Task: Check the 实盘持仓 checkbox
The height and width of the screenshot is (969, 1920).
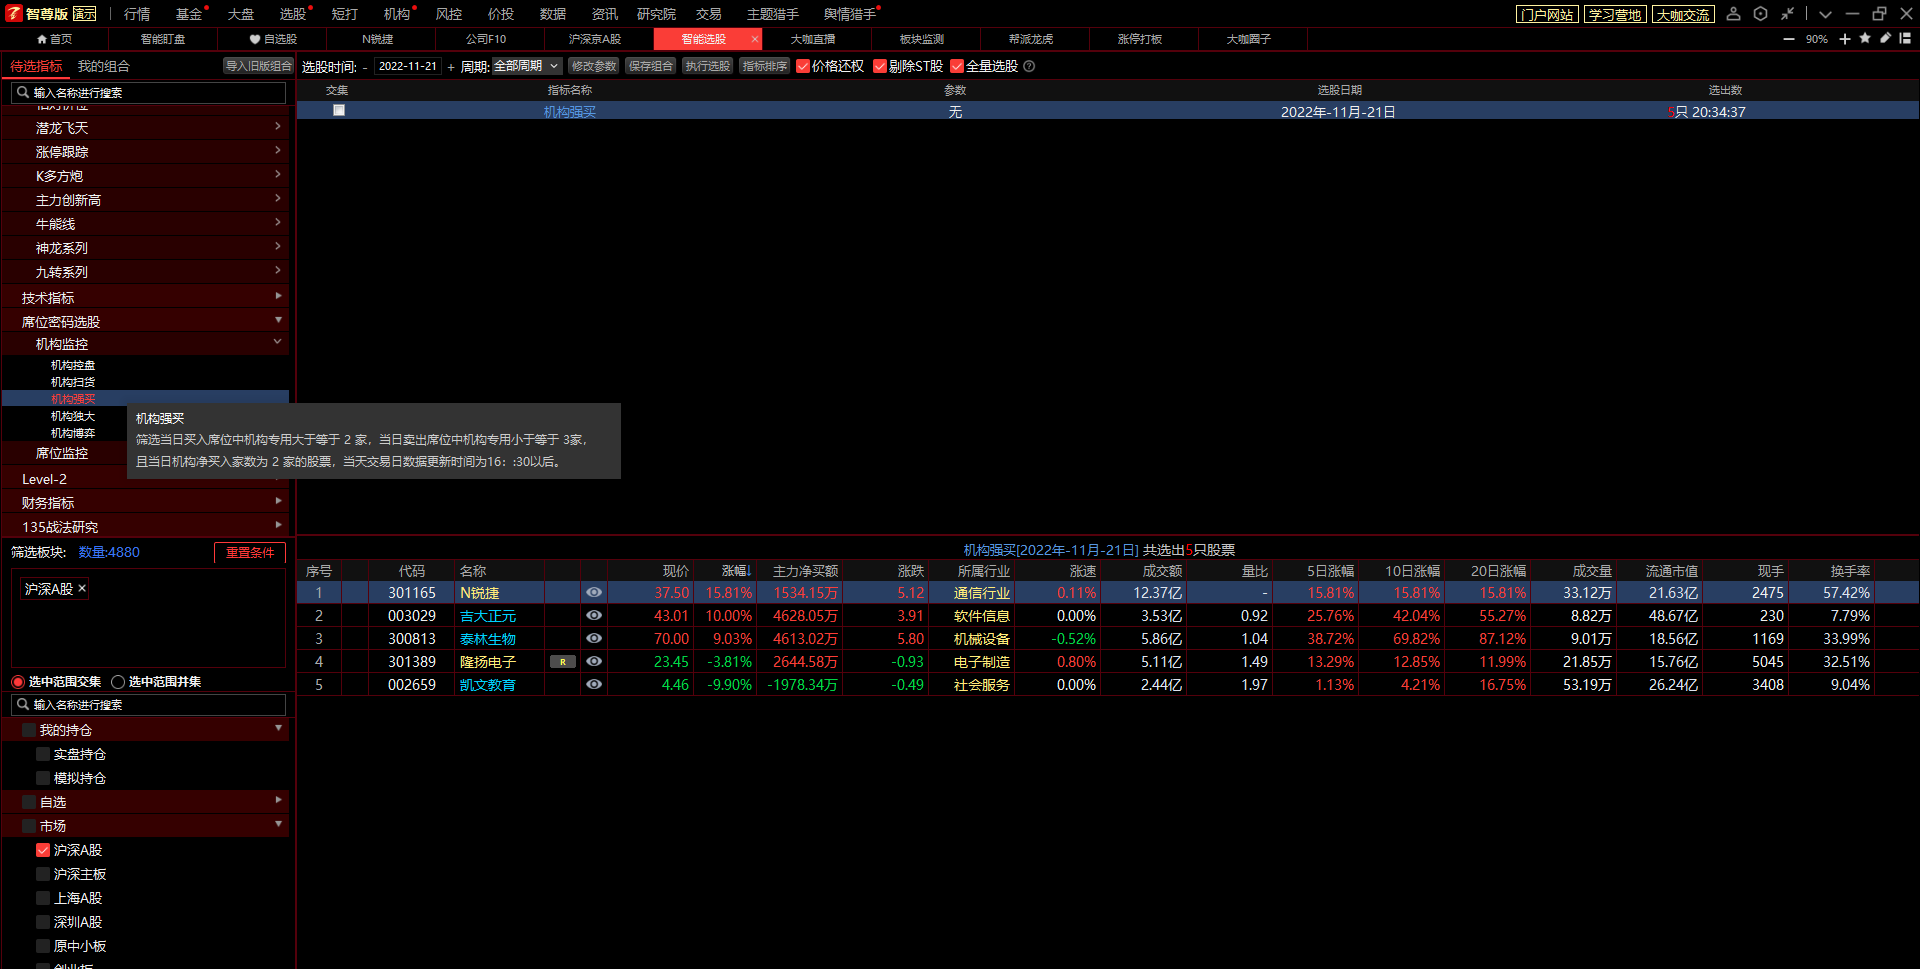Action: pos(43,754)
